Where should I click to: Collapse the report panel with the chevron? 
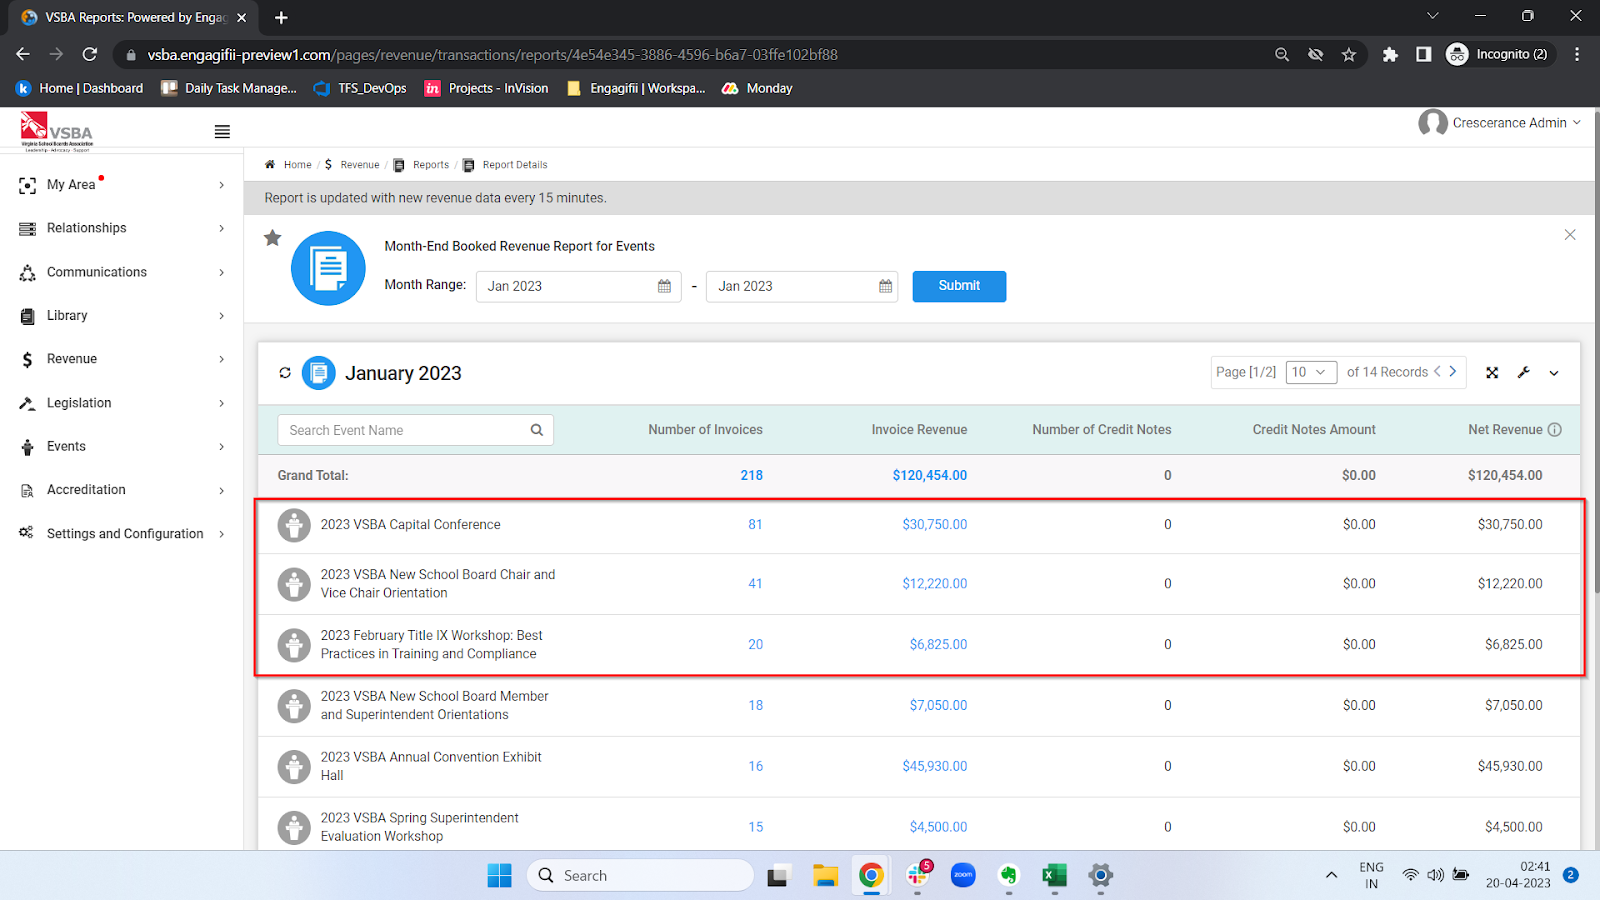(1553, 373)
